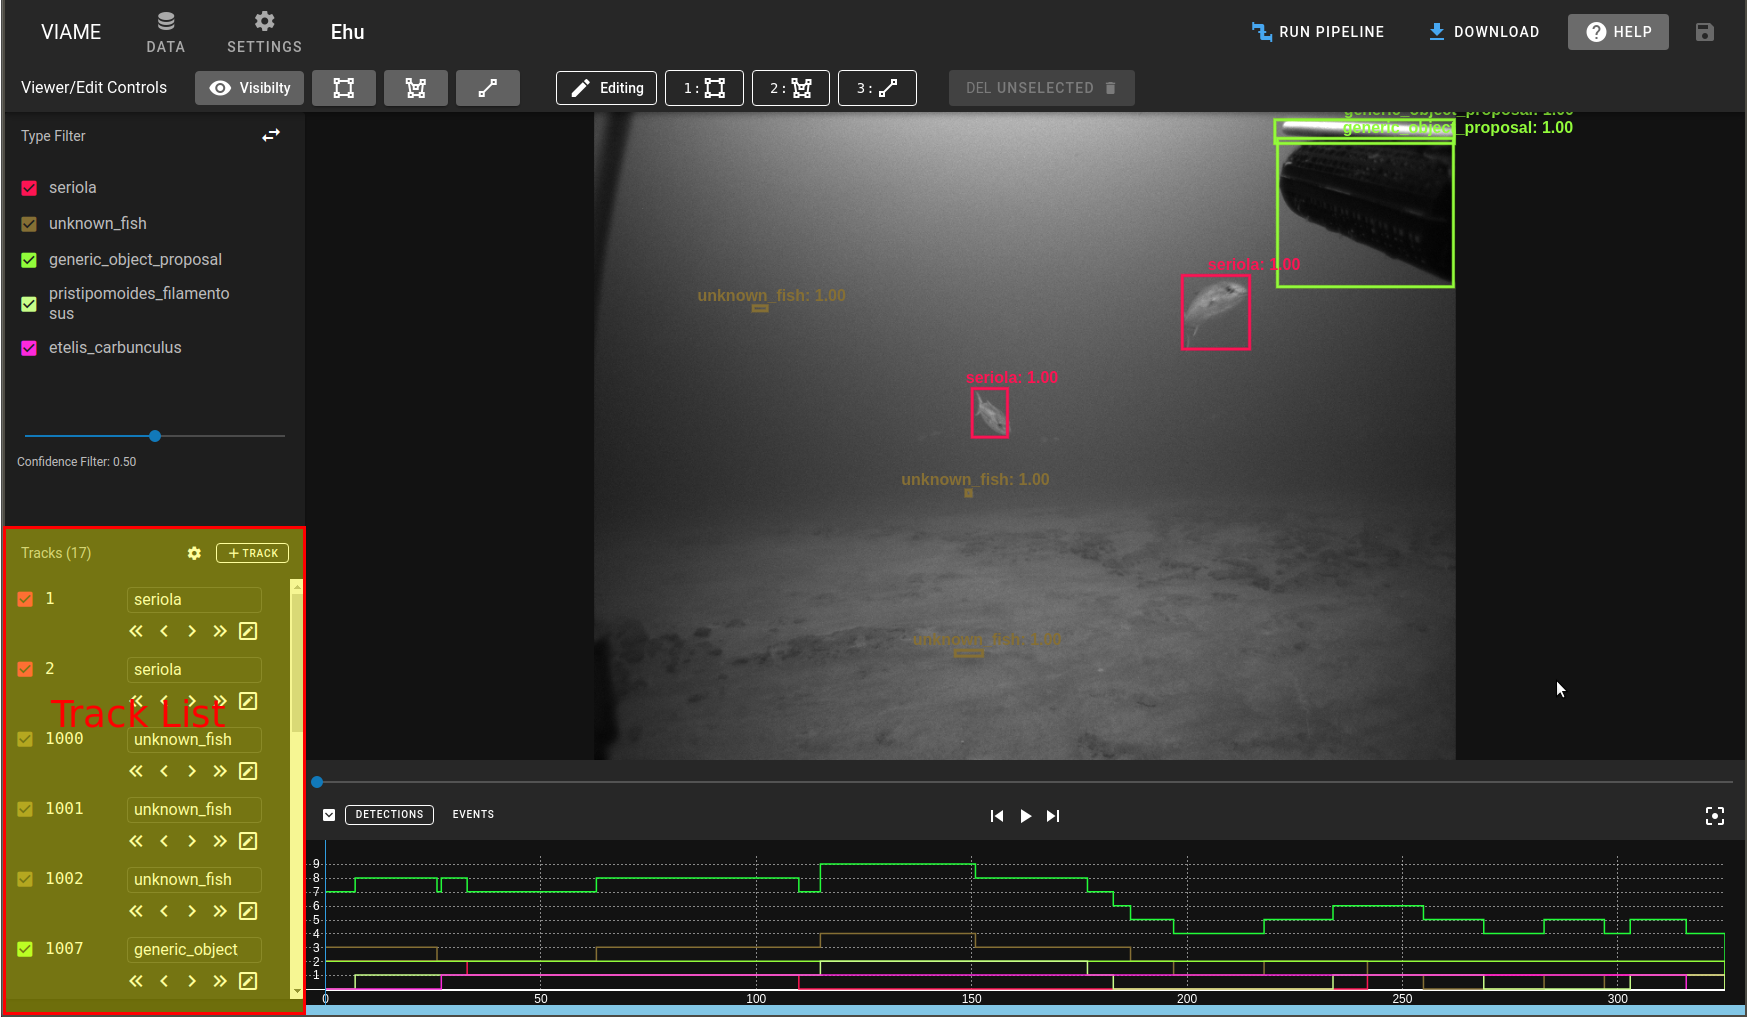The image size is (1747, 1018).
Task: Click RUN PIPELINE
Action: click(x=1318, y=32)
